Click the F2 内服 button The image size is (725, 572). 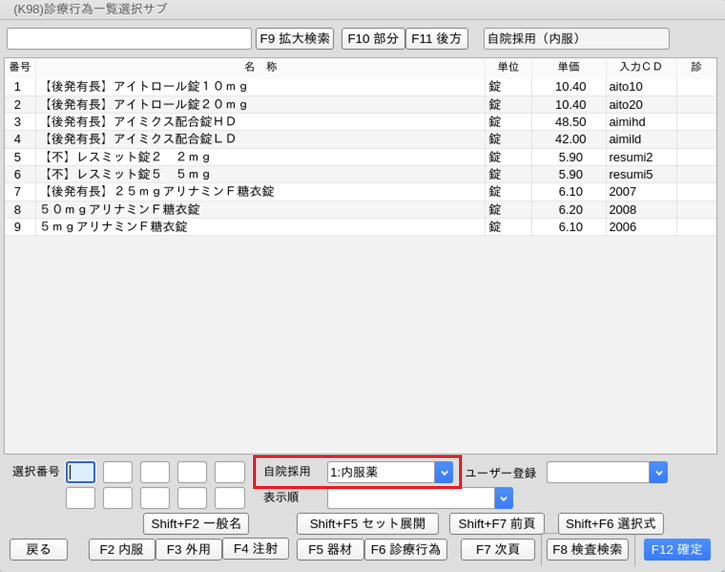[121, 549]
